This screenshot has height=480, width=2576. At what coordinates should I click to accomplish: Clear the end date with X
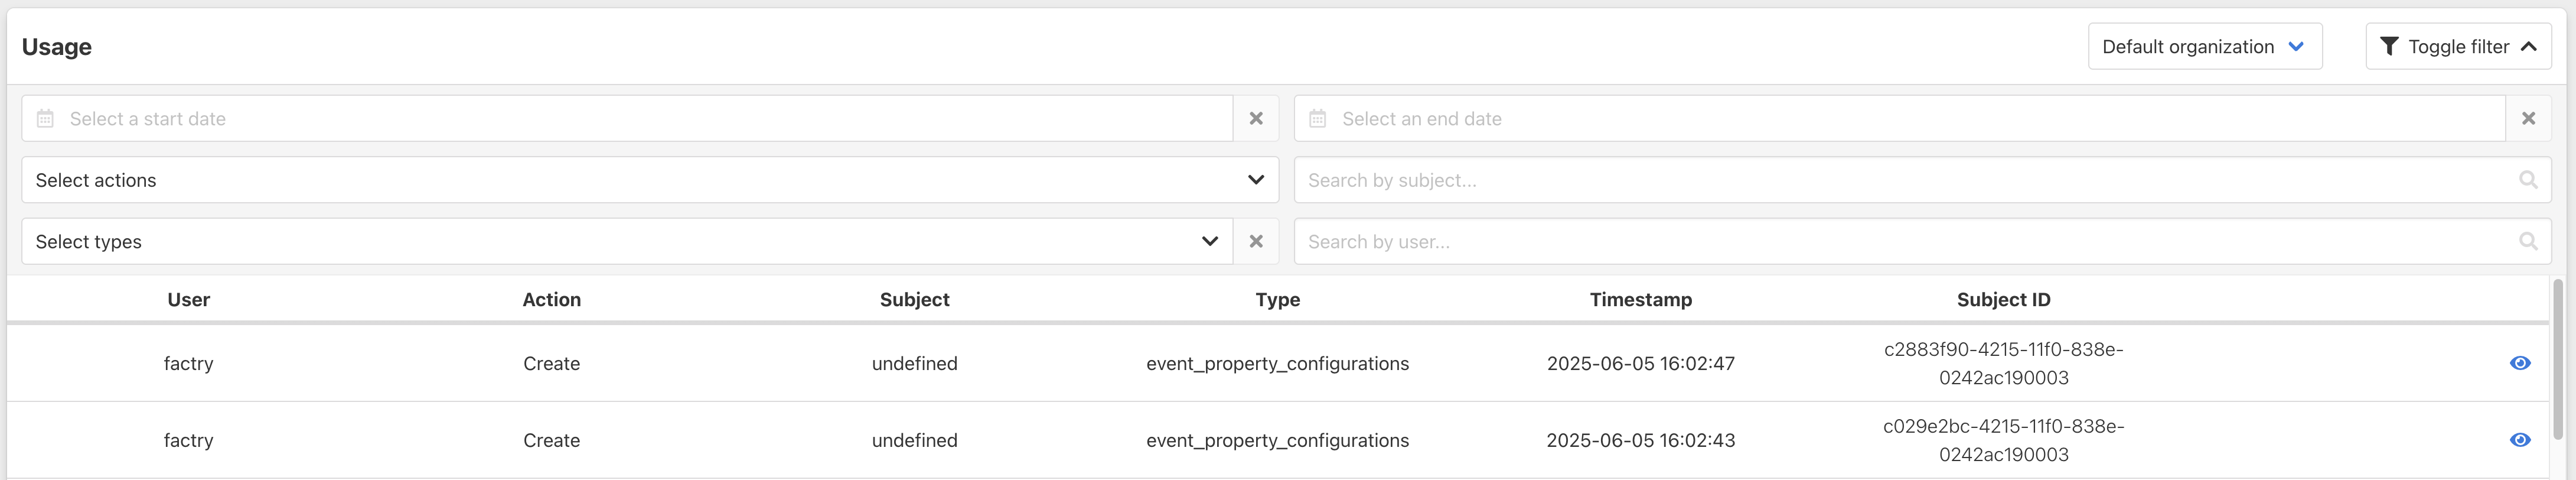click(2528, 118)
